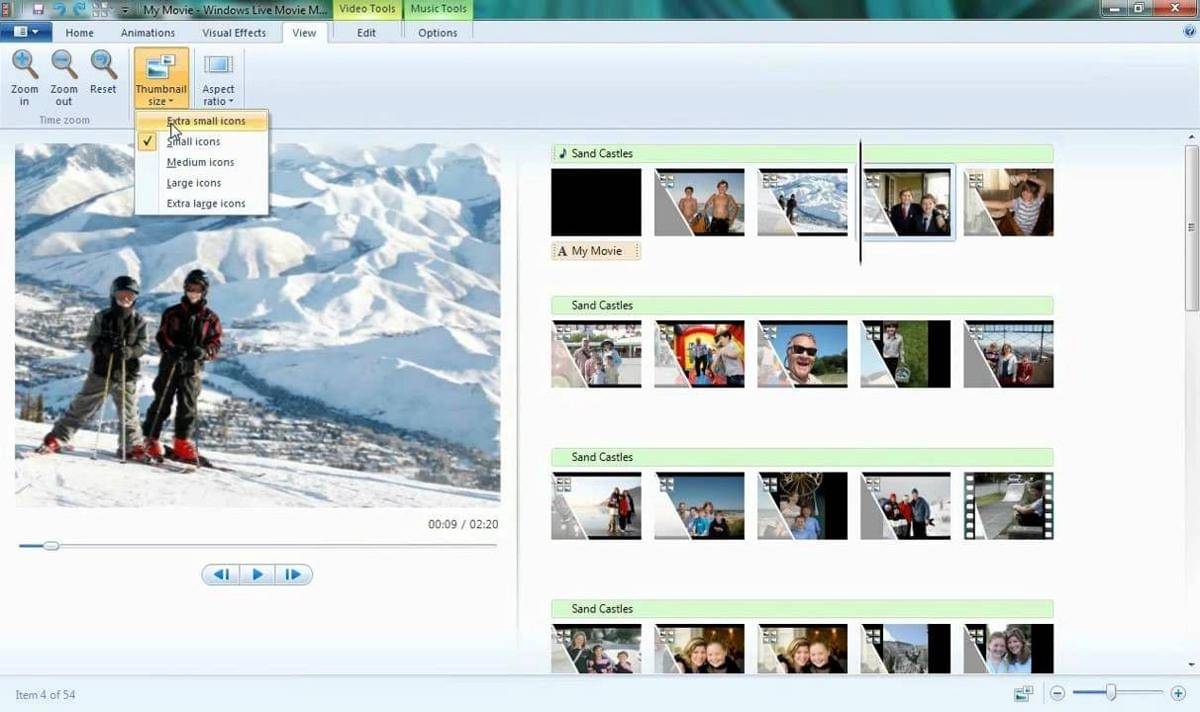Image resolution: width=1200 pixels, height=712 pixels.
Task: Choose the checked Small icons option
Action: coord(193,142)
